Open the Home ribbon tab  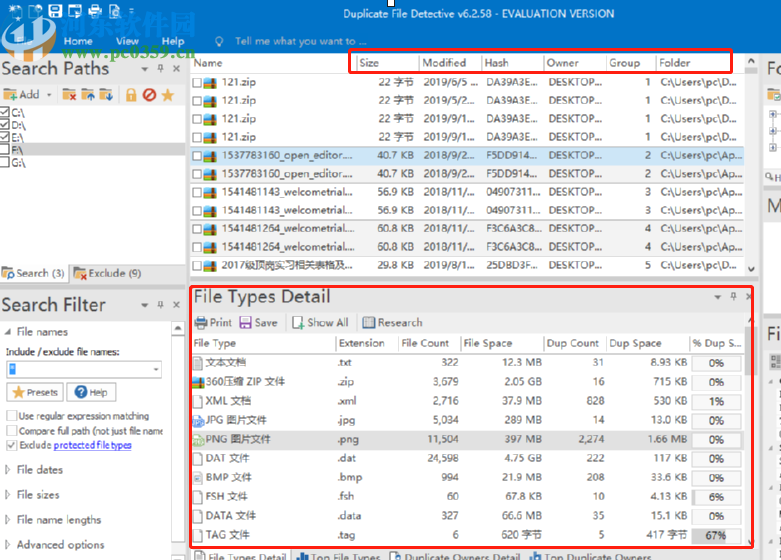(x=78, y=41)
